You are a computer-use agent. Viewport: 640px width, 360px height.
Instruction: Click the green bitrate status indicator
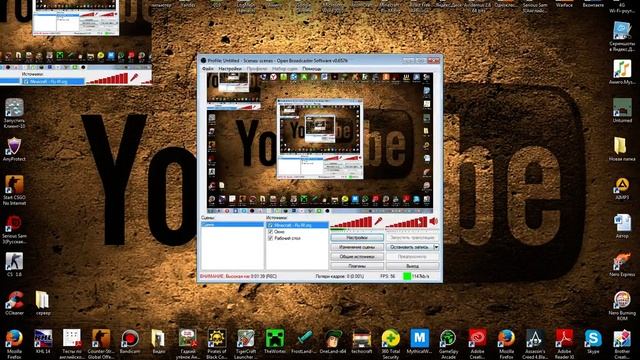pos(407,276)
